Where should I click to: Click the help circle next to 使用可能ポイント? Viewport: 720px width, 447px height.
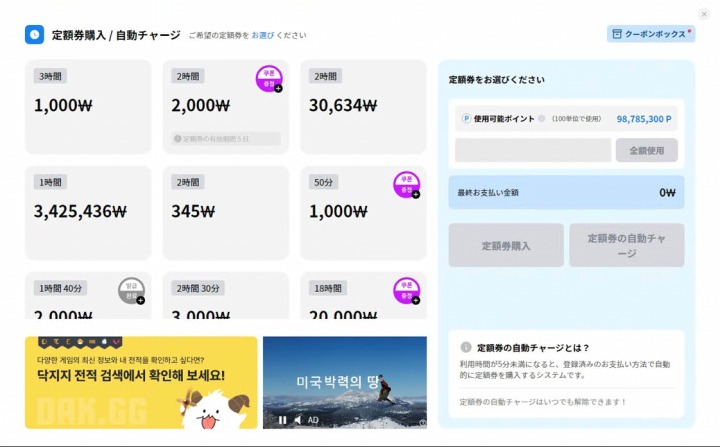click(541, 118)
